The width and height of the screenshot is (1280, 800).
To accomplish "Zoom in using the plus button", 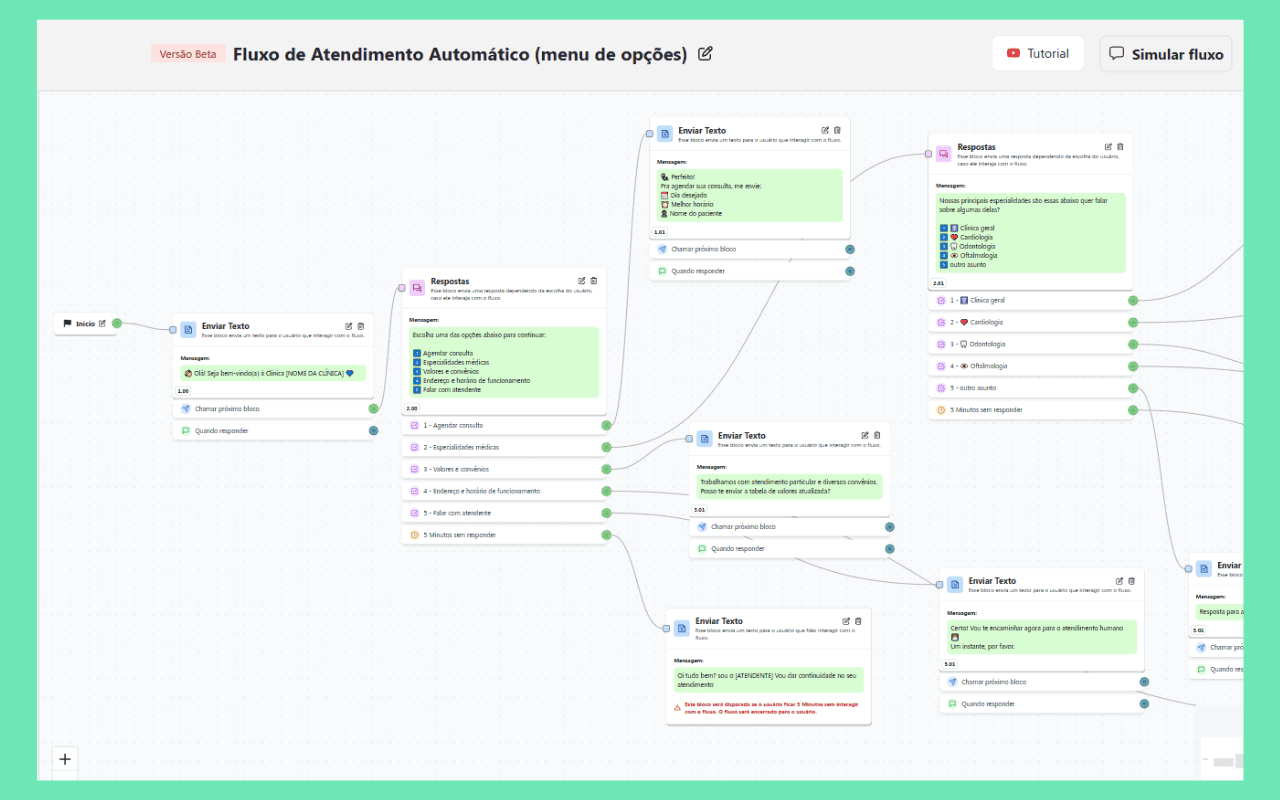I will 65,759.
